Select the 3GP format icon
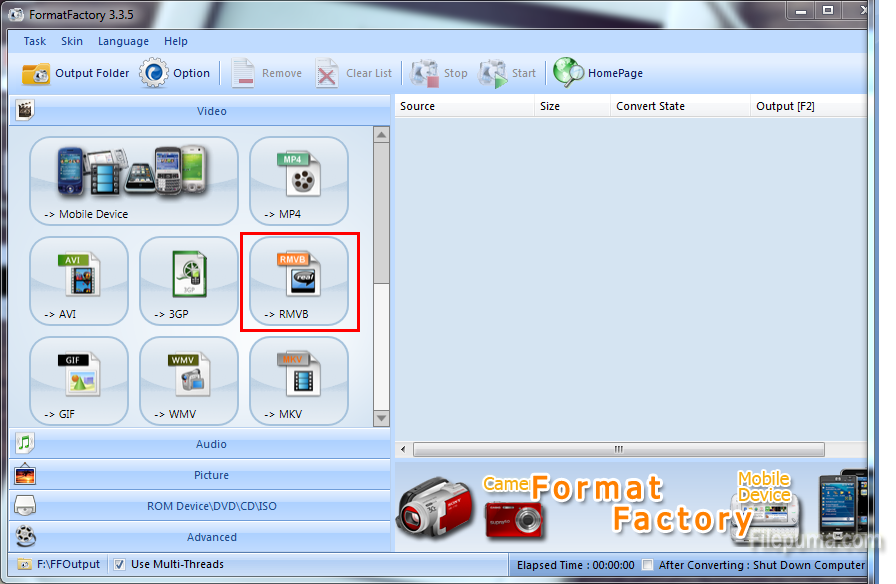 click(x=189, y=280)
